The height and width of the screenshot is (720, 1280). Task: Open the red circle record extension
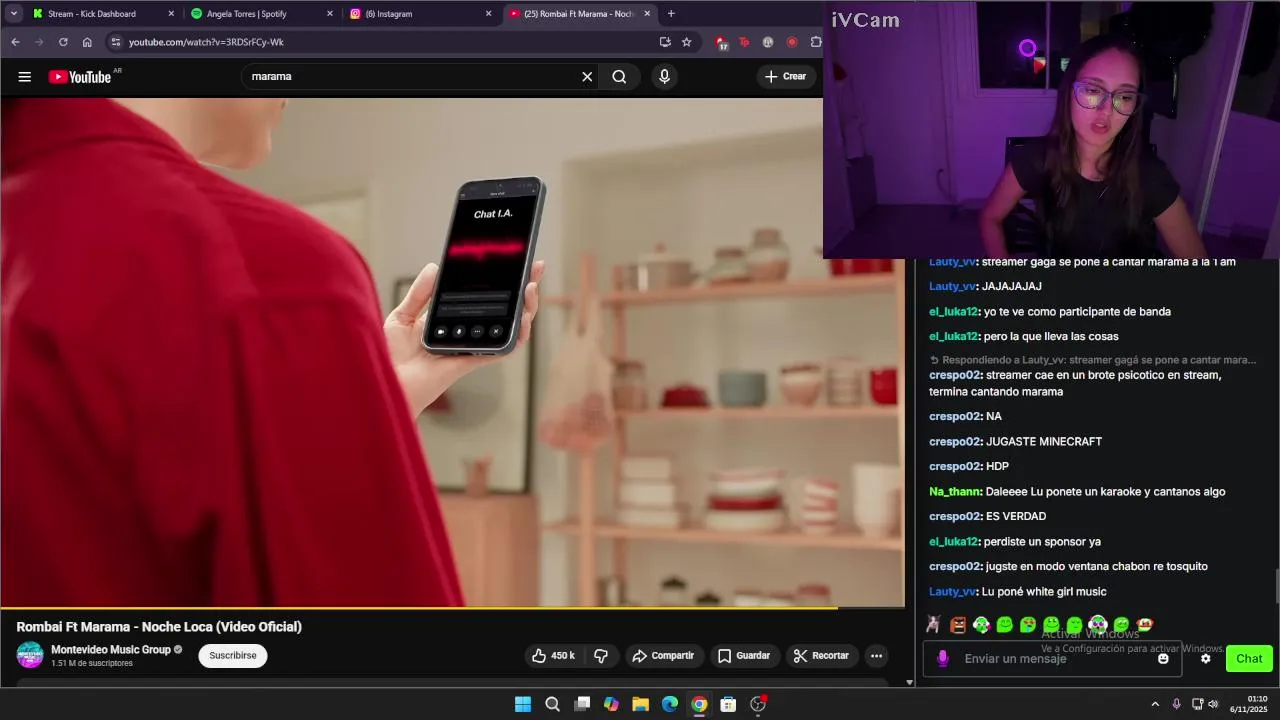tap(792, 42)
